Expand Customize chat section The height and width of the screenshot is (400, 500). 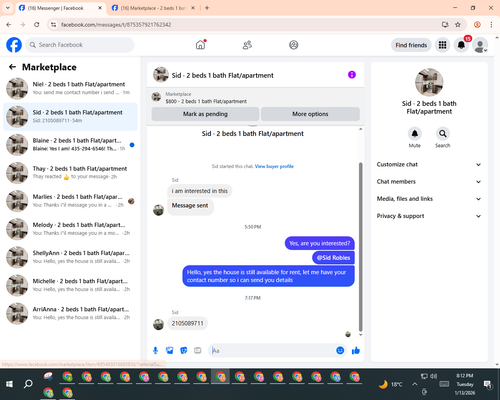[429, 164]
